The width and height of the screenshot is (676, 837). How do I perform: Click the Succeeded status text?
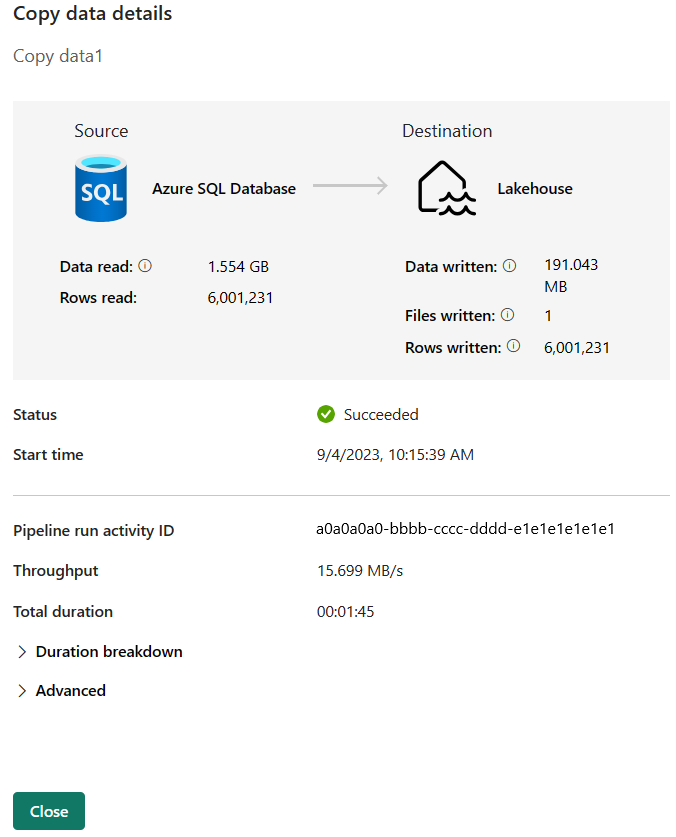[381, 415]
